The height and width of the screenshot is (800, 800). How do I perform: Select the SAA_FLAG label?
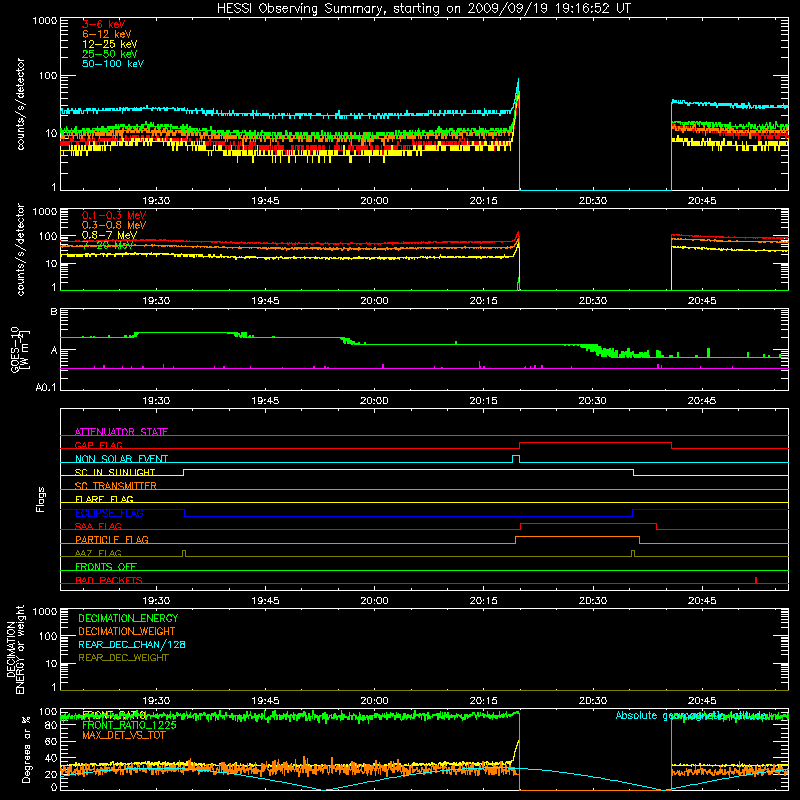point(98,526)
